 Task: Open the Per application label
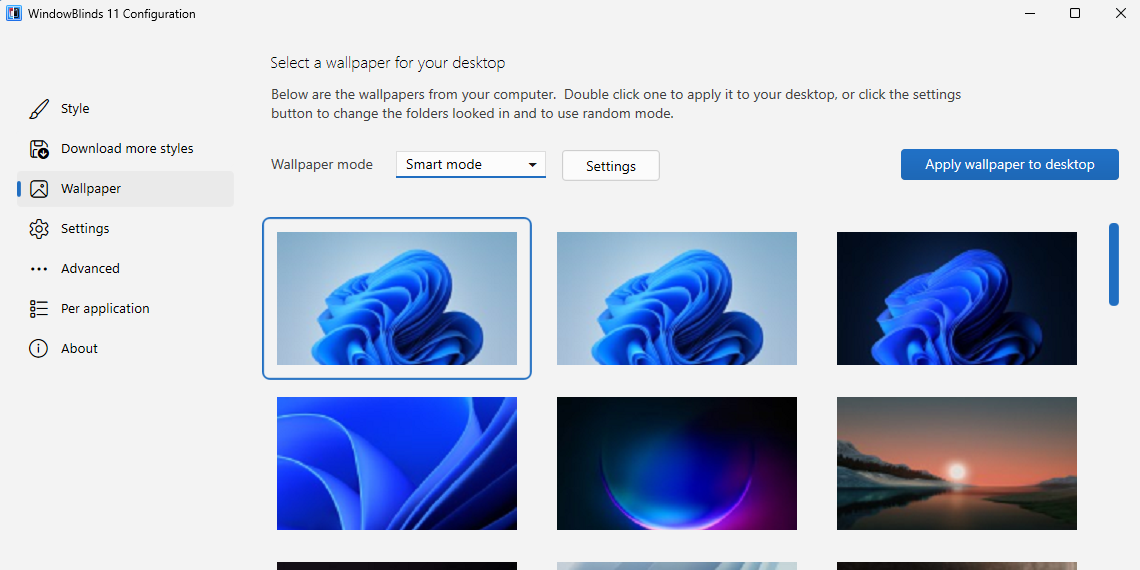tap(105, 309)
